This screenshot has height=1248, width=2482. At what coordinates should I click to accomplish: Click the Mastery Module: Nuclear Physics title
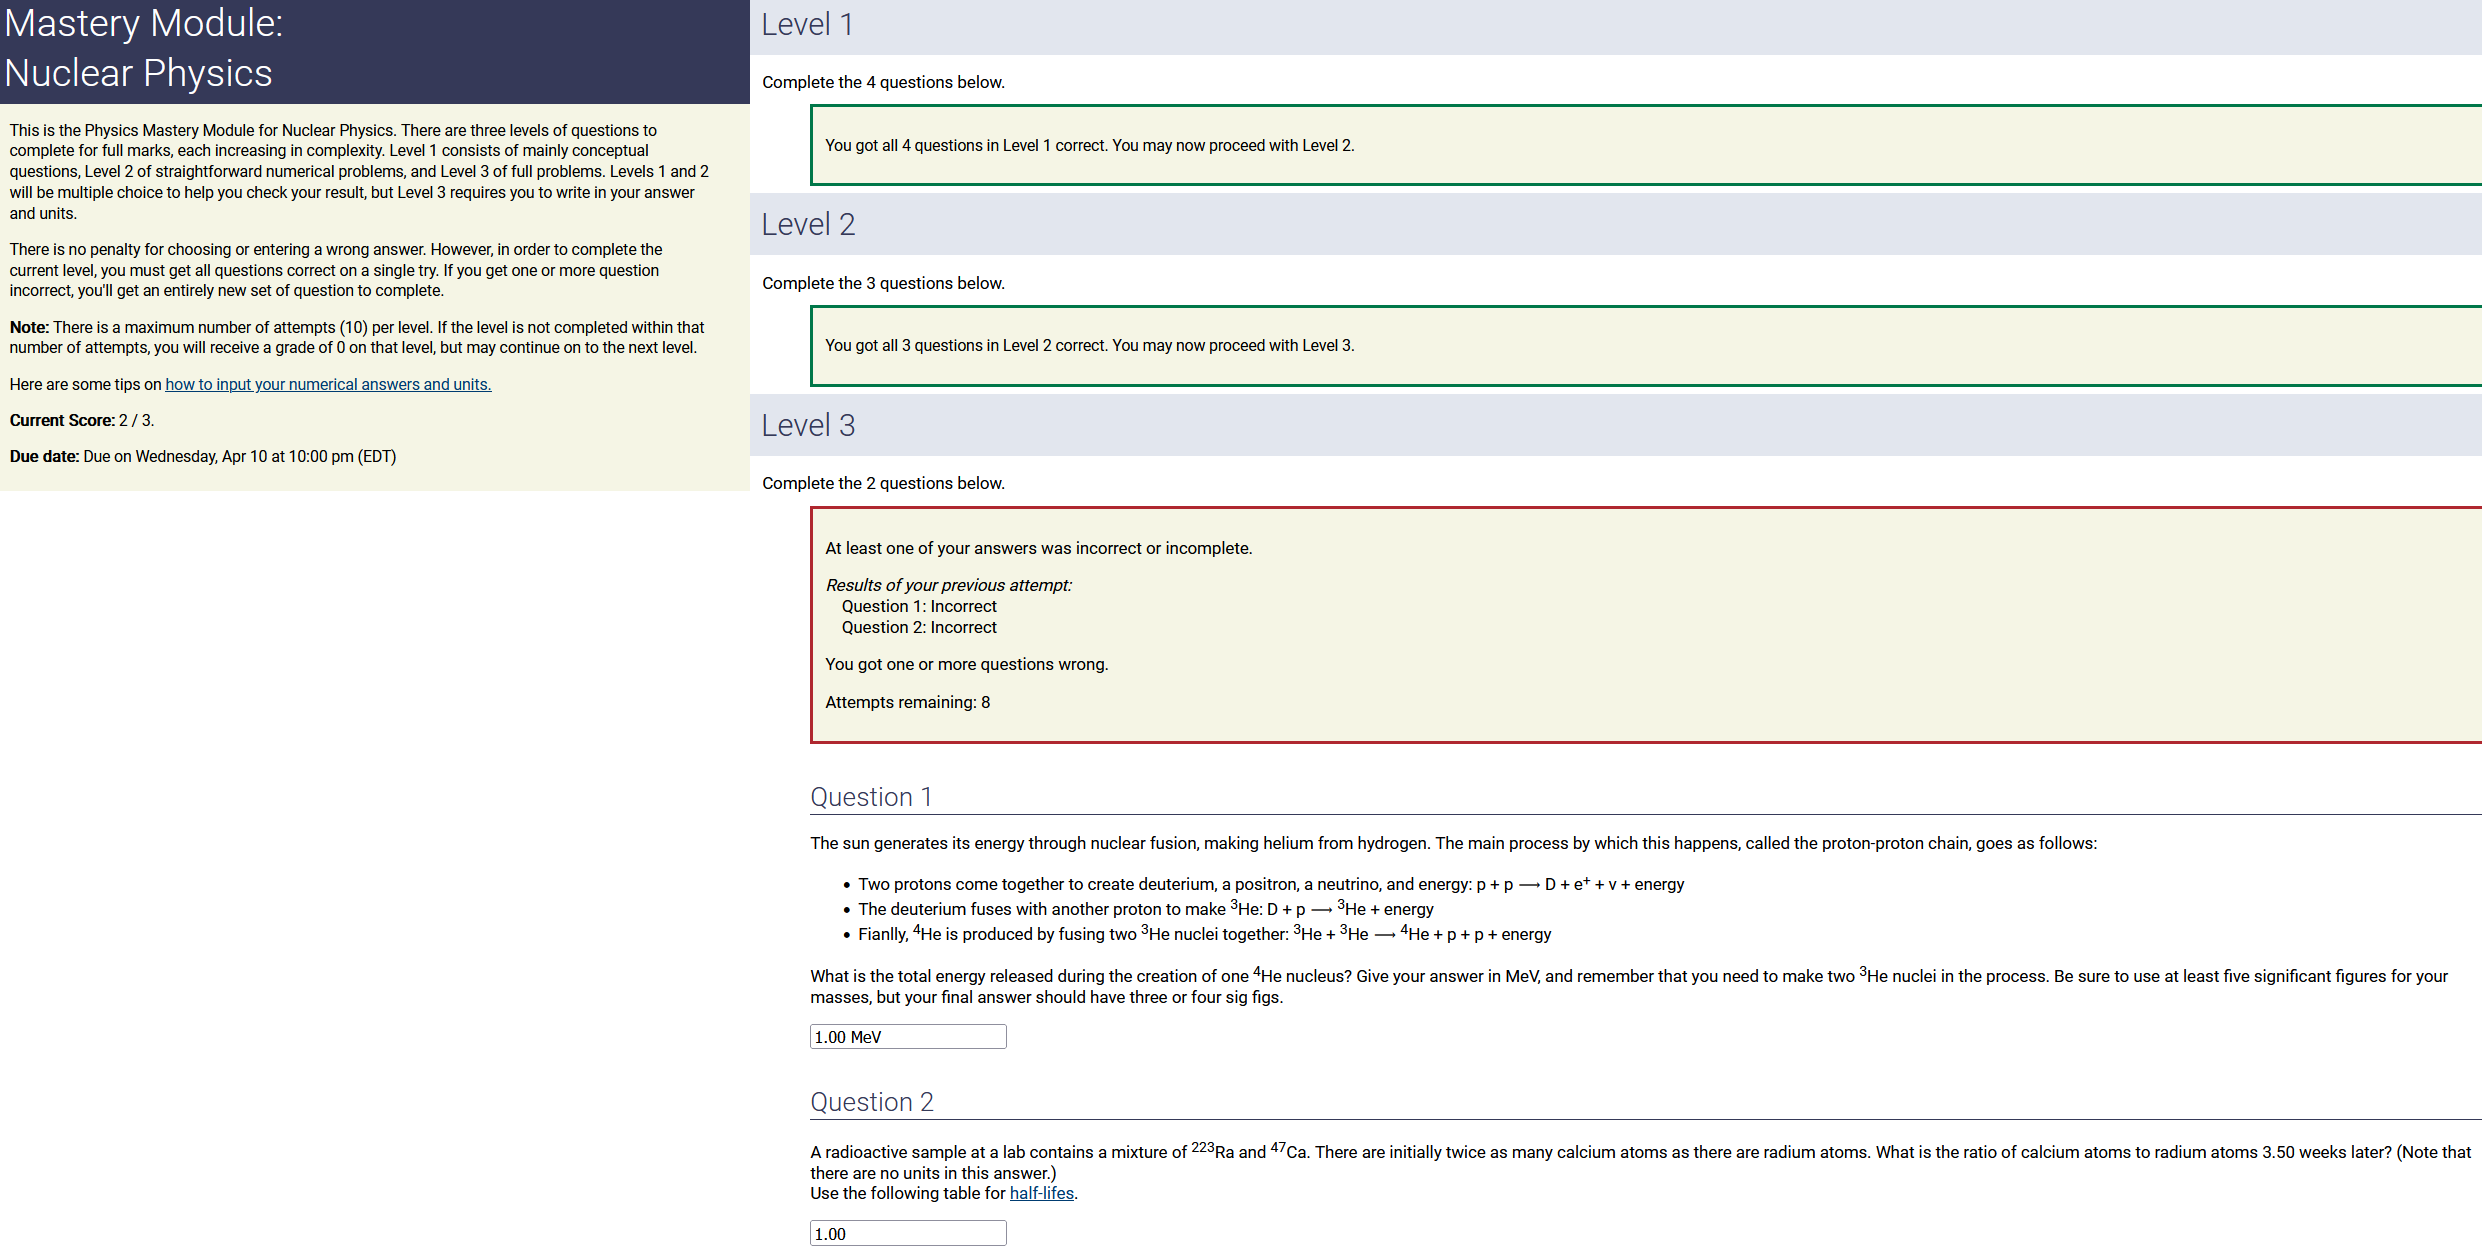tap(143, 48)
